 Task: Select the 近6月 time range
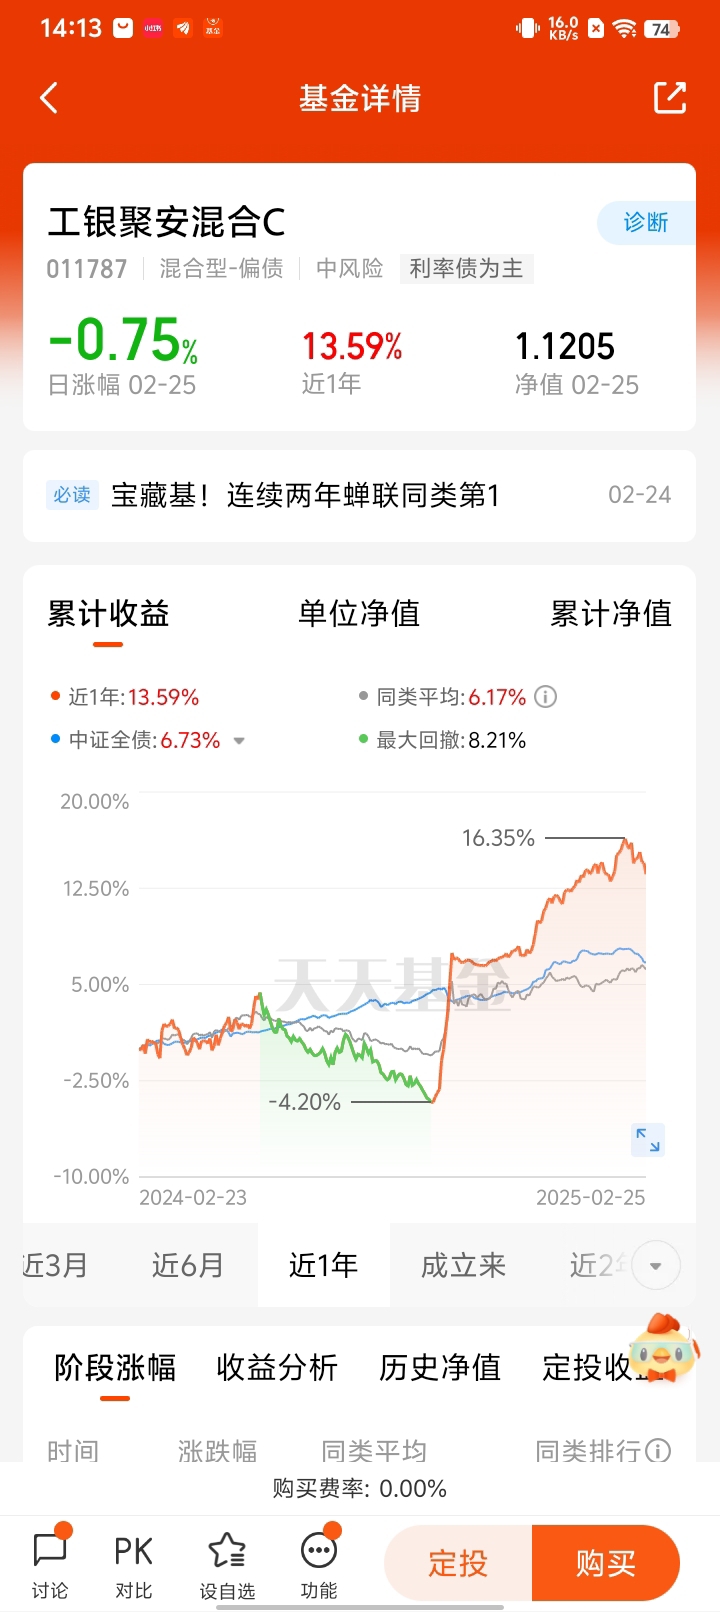[187, 1266]
